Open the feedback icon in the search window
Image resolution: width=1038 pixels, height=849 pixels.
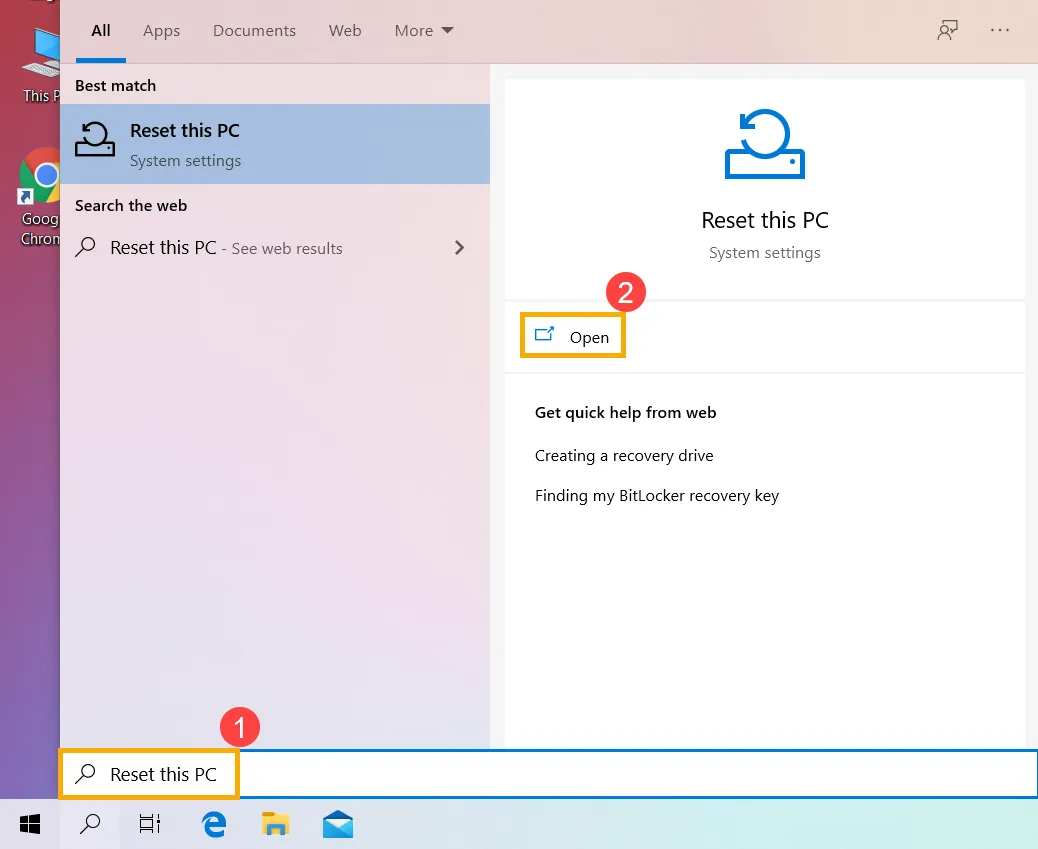click(x=947, y=30)
